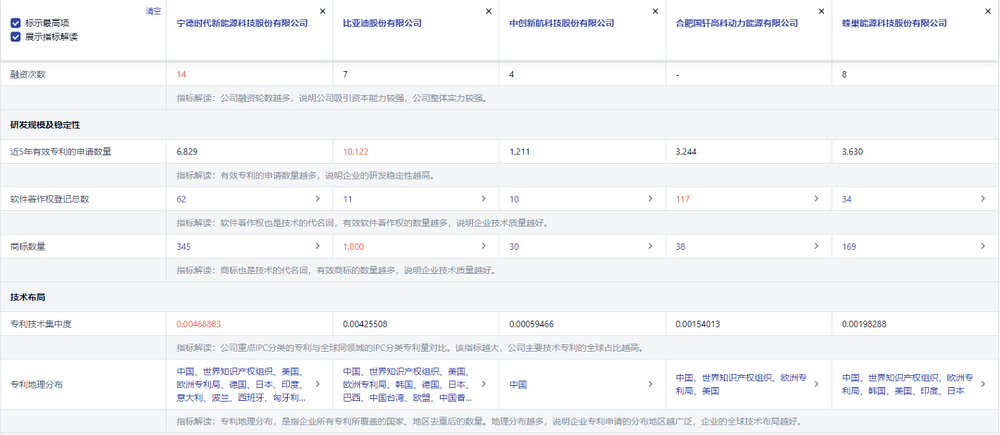Expand trademark arrow beside 30
The height and width of the screenshot is (435, 1000).
pos(651,246)
